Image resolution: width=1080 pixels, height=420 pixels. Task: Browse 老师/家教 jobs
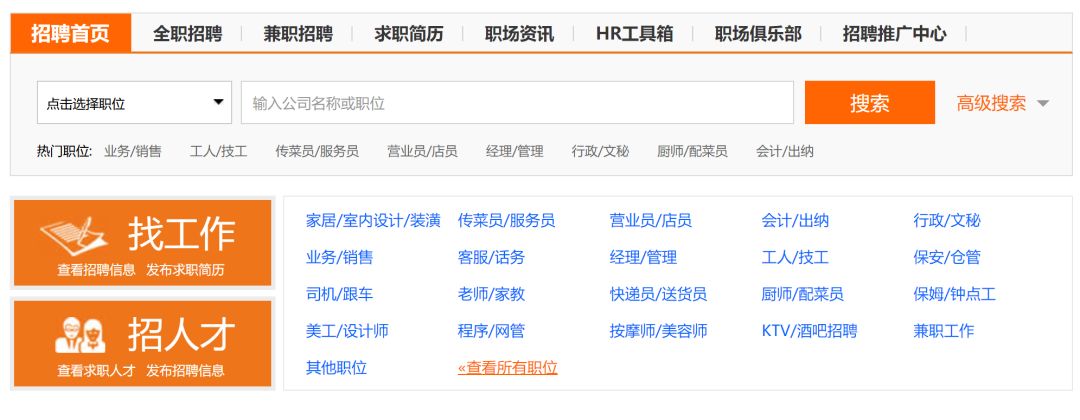491,294
